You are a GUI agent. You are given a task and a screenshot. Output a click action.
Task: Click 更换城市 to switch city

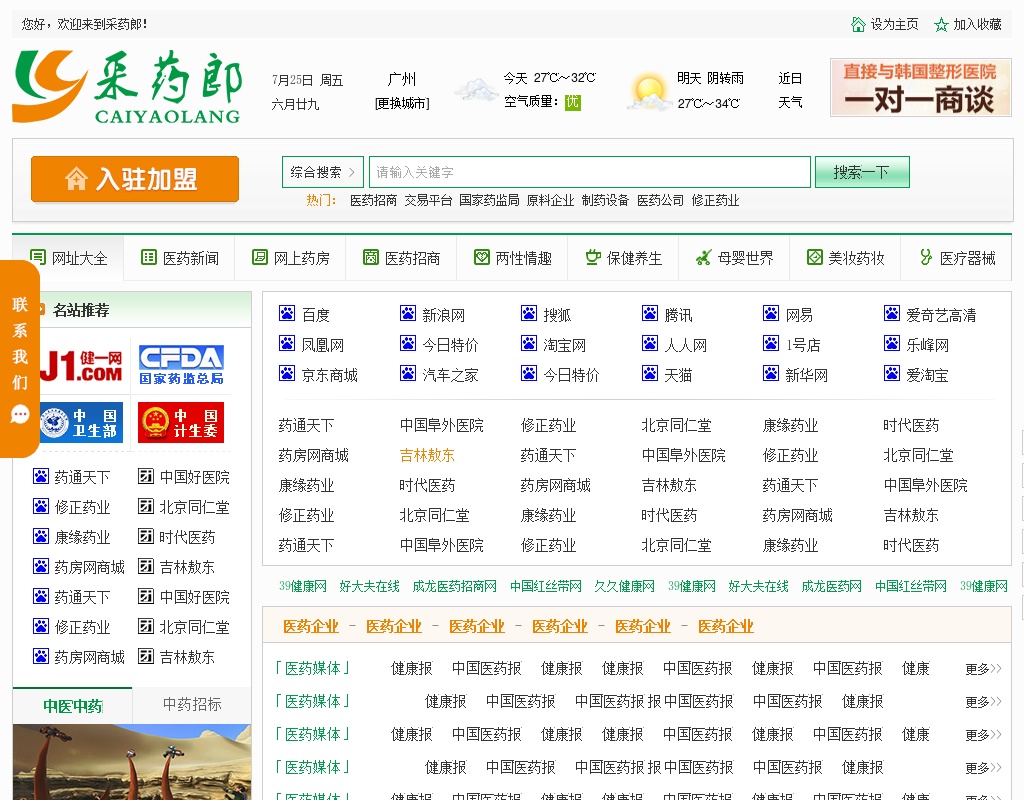[402, 103]
